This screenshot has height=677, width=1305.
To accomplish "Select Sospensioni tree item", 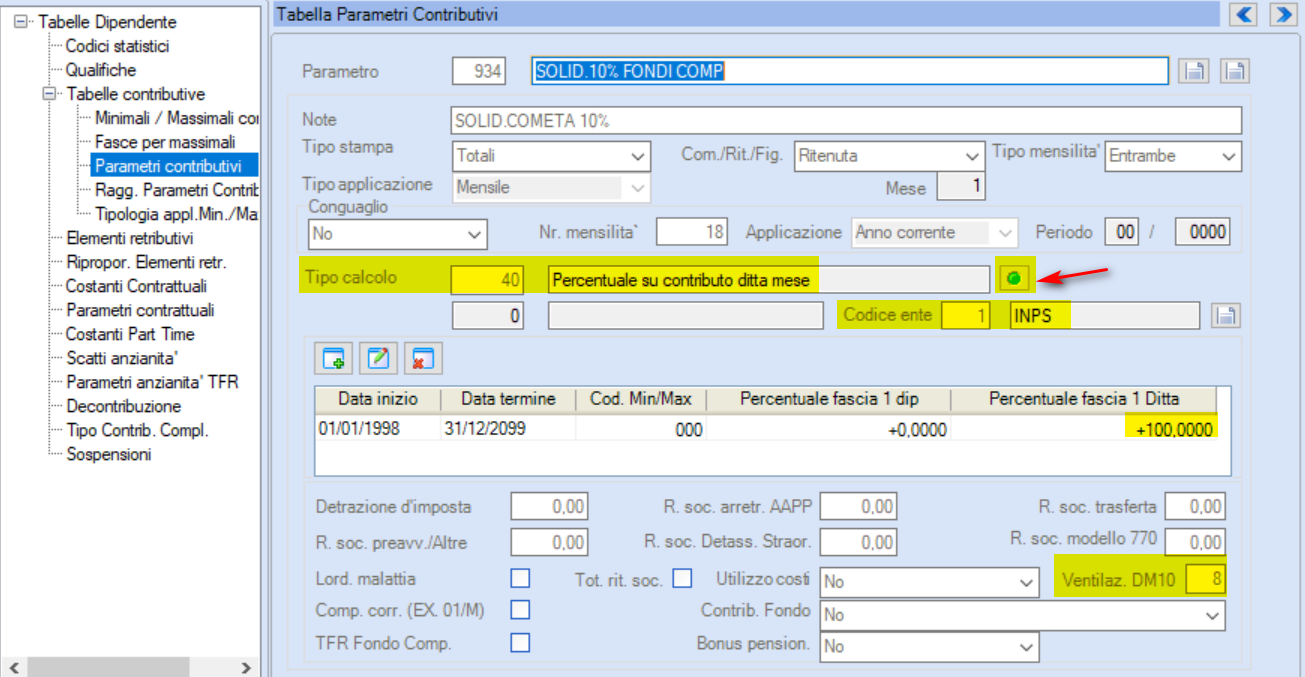I will tap(108, 454).
